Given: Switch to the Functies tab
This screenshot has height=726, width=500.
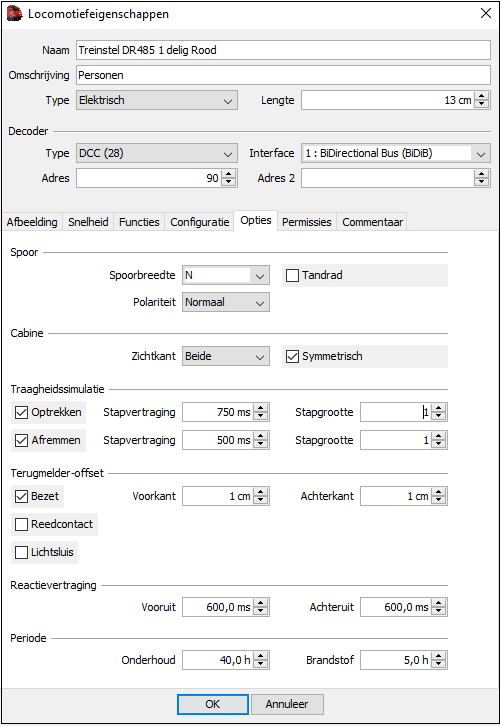Looking at the screenshot, I should point(139,222).
